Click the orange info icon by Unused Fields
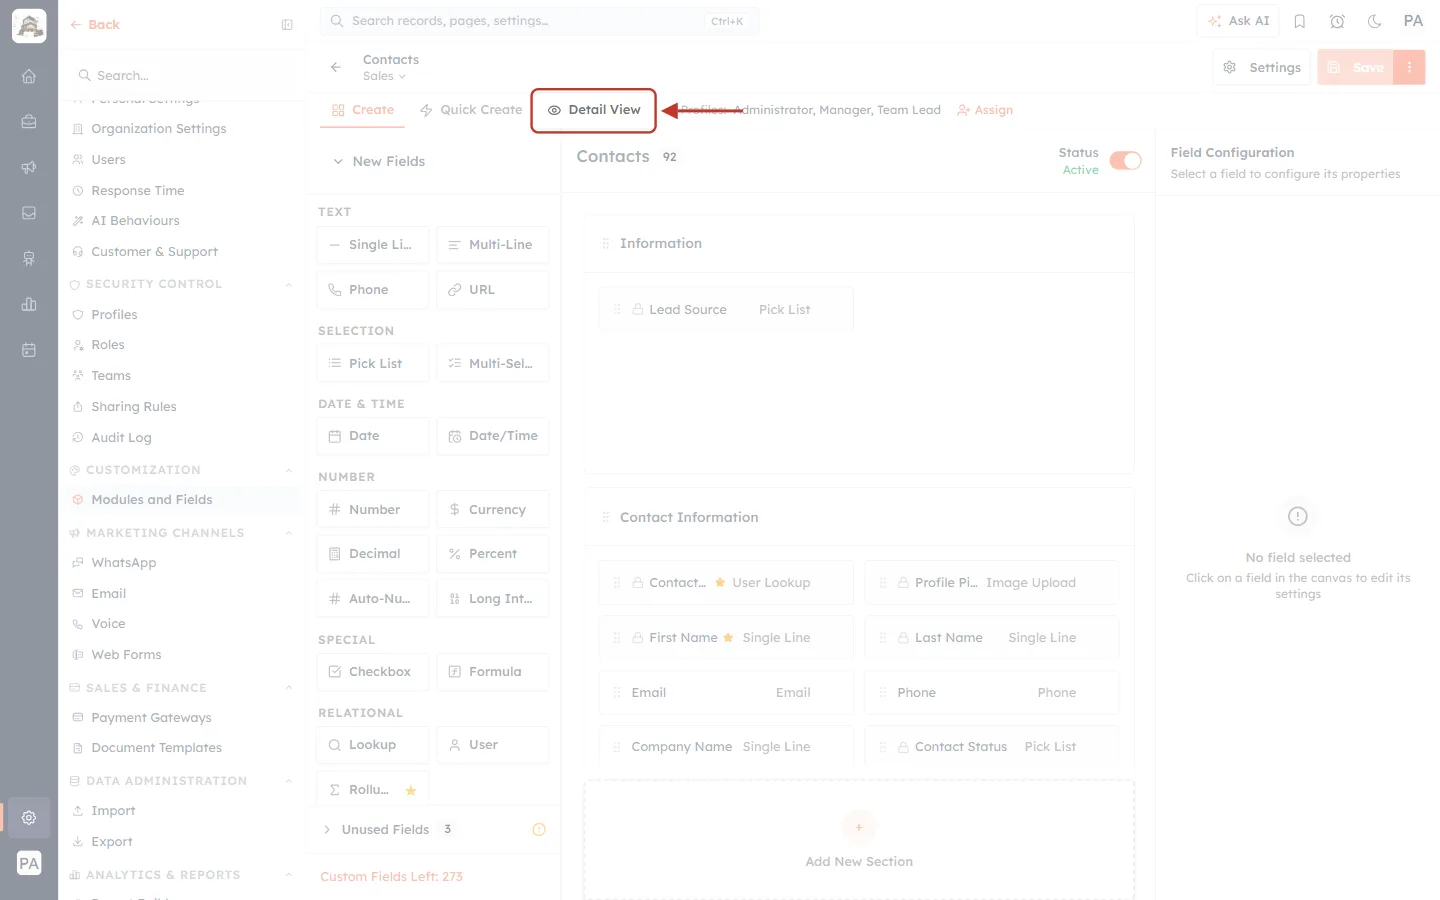 pos(539,829)
